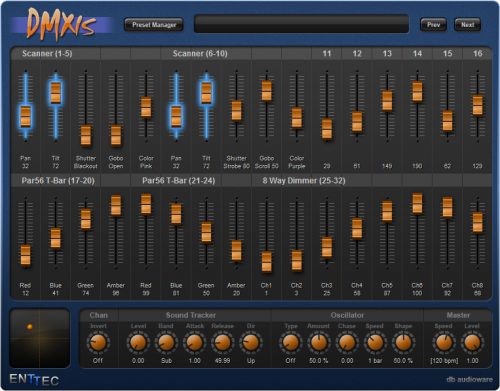The height and width of the screenshot is (391, 500).
Task: Select the Par56 T-Bar (17-20) header
Action: coord(58,181)
